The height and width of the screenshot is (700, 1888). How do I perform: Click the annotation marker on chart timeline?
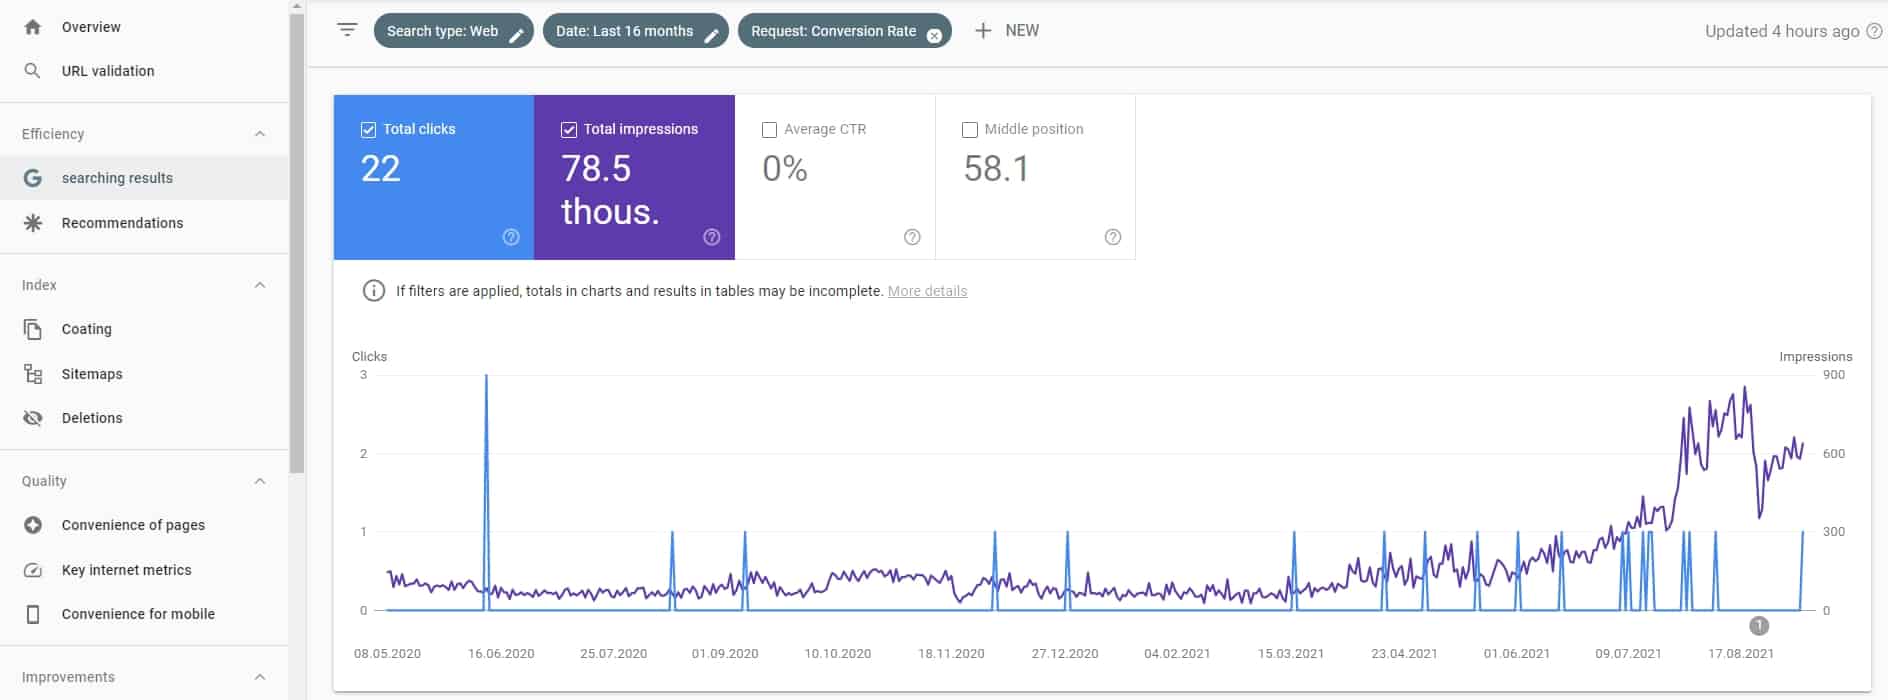pyautogui.click(x=1759, y=626)
